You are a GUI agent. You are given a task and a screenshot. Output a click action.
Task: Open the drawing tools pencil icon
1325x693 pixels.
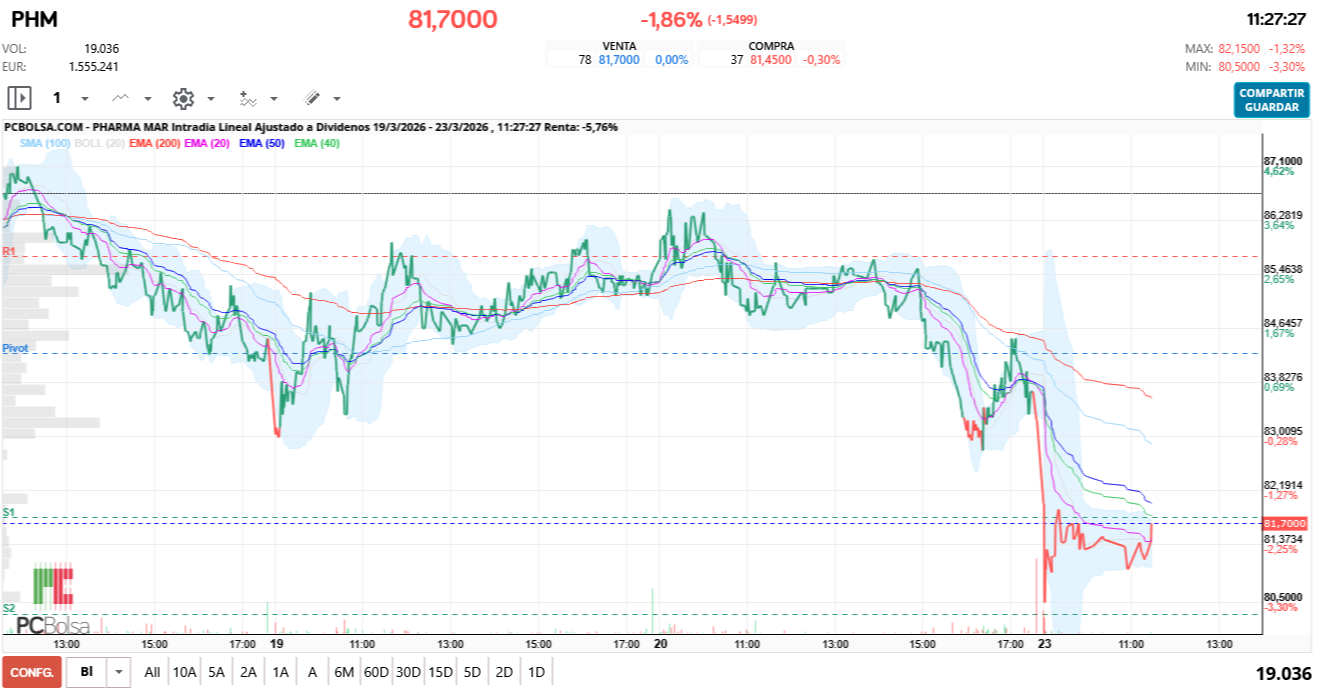[311, 98]
